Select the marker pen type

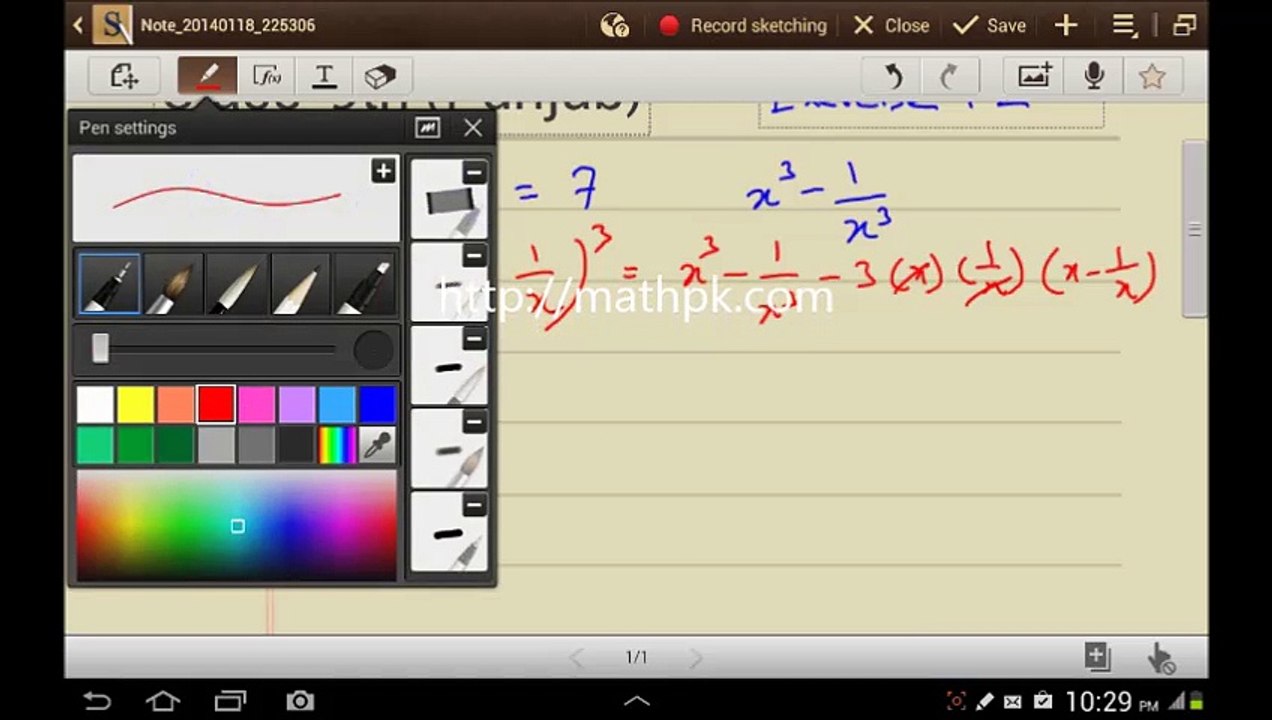click(x=364, y=284)
